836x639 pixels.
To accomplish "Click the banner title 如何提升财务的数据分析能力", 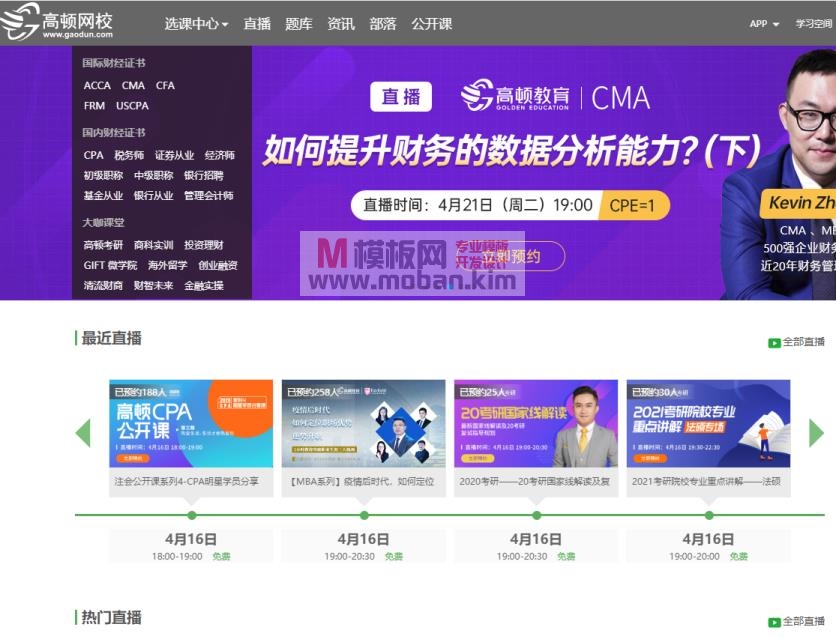I will tap(512, 151).
